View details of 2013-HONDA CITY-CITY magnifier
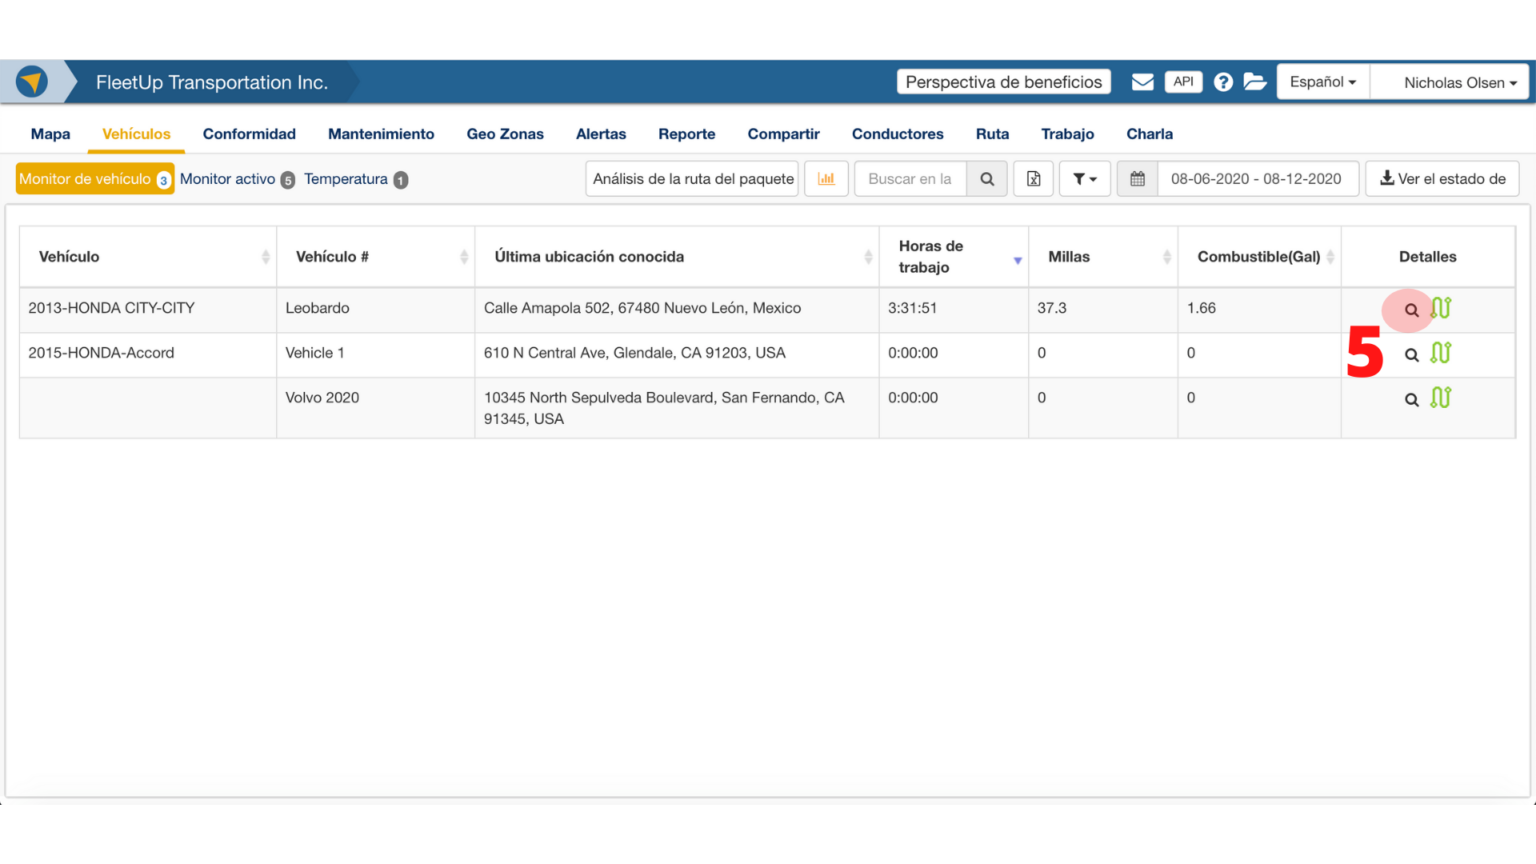 (1411, 310)
